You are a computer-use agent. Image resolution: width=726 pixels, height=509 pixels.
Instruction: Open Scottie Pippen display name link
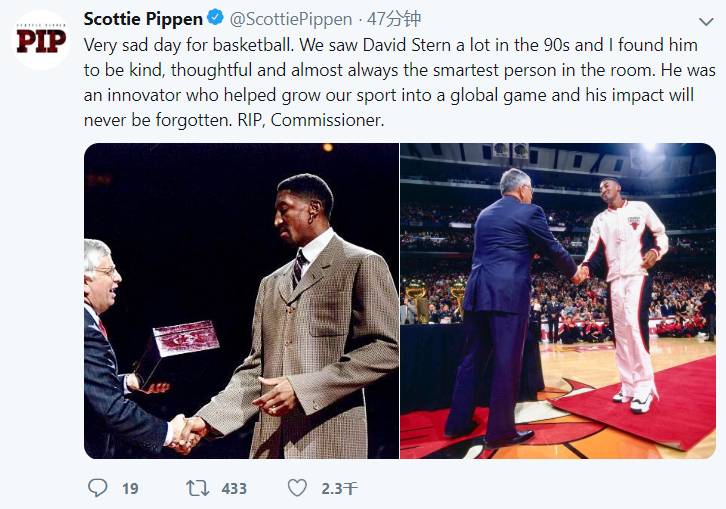[x=142, y=19]
